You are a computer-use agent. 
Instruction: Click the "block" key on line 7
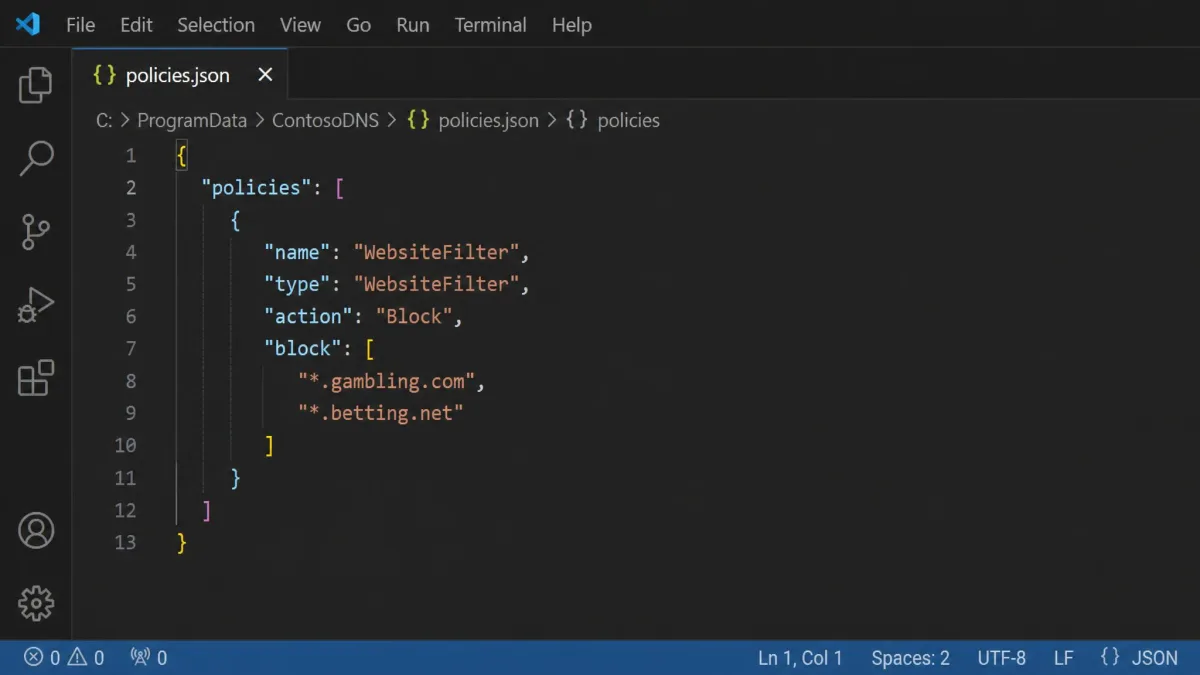[303, 348]
